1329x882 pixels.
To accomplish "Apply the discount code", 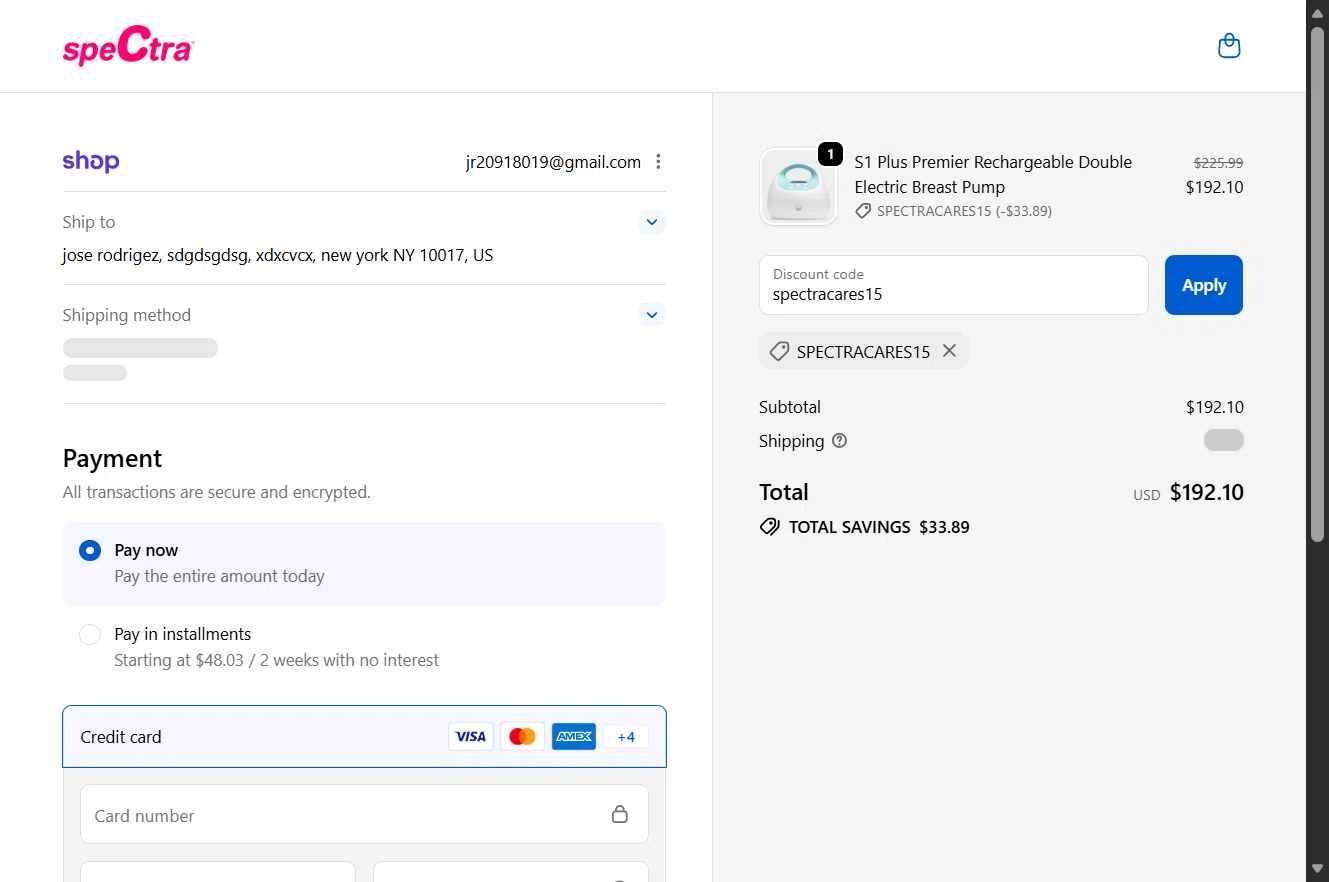I will (x=1204, y=285).
